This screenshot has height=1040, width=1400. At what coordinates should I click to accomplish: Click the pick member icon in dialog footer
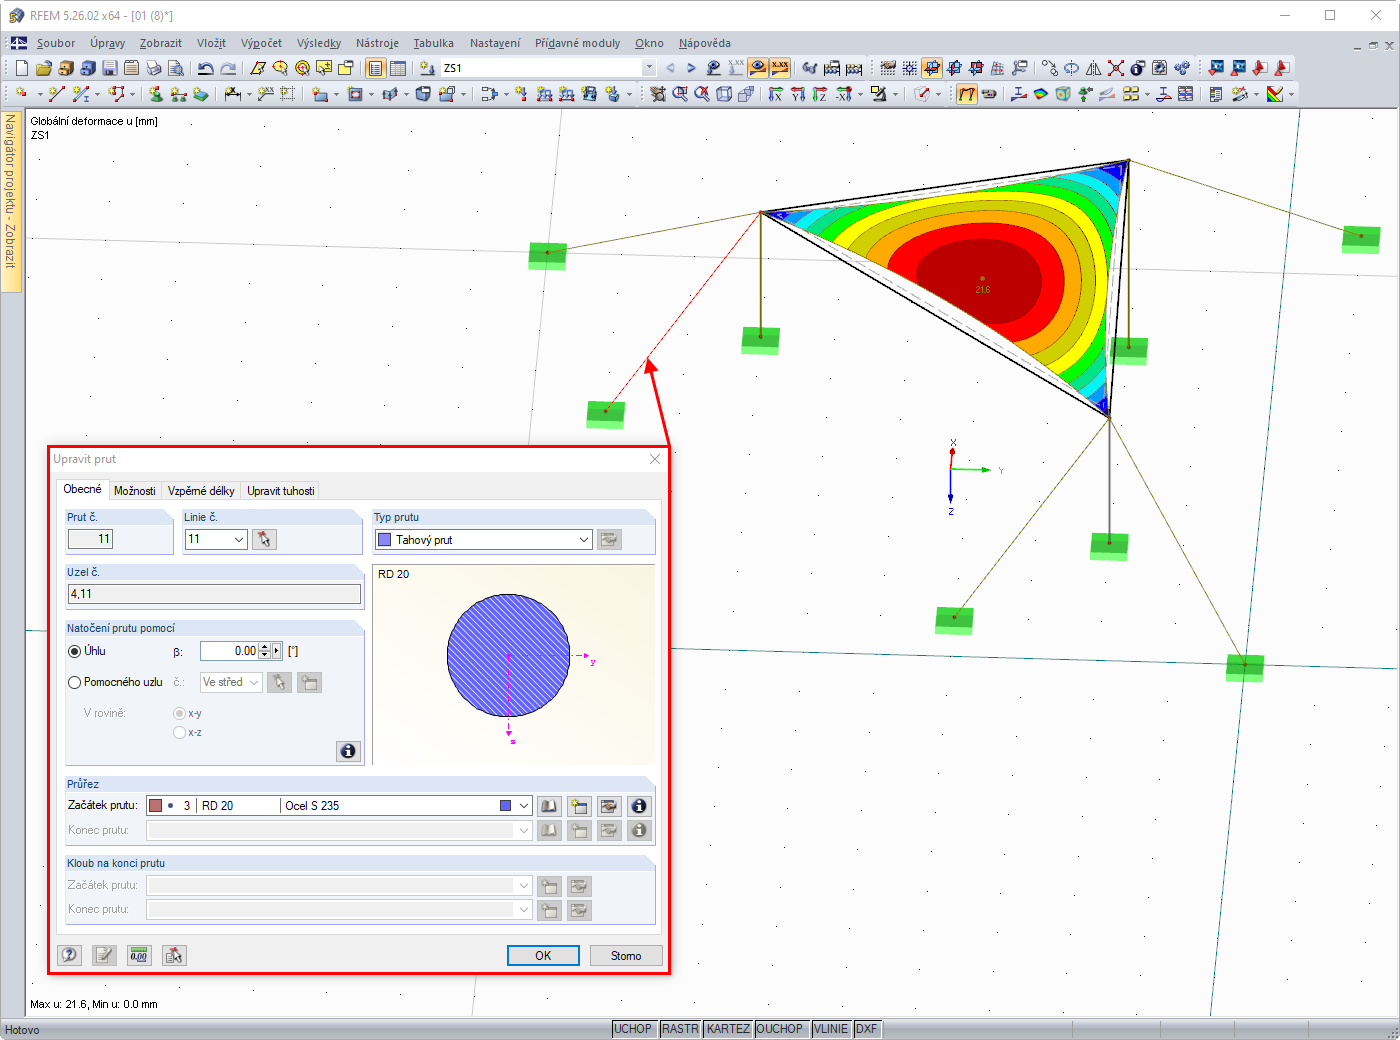pyautogui.click(x=174, y=955)
